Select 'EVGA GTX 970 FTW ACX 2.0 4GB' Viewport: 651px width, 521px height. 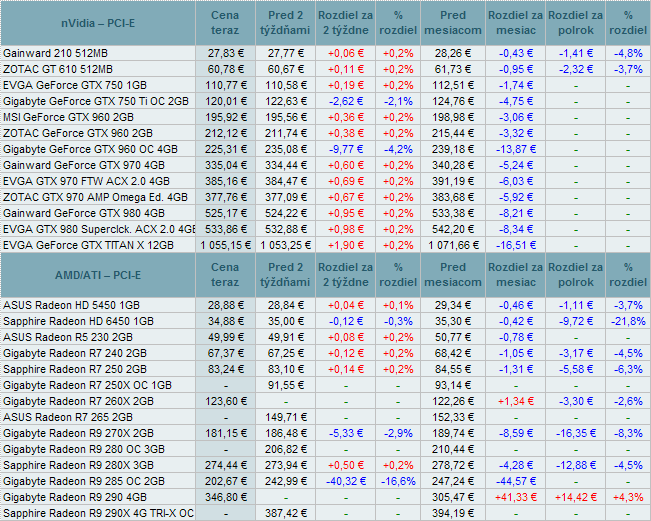[86, 181]
